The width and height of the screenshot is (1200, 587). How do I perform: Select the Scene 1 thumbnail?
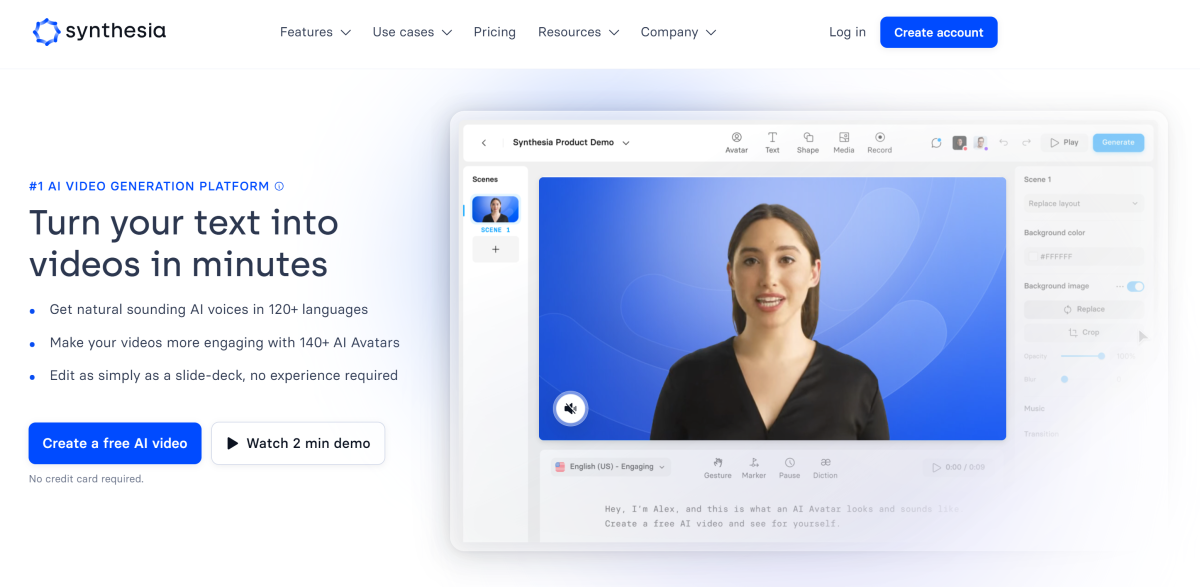point(495,210)
